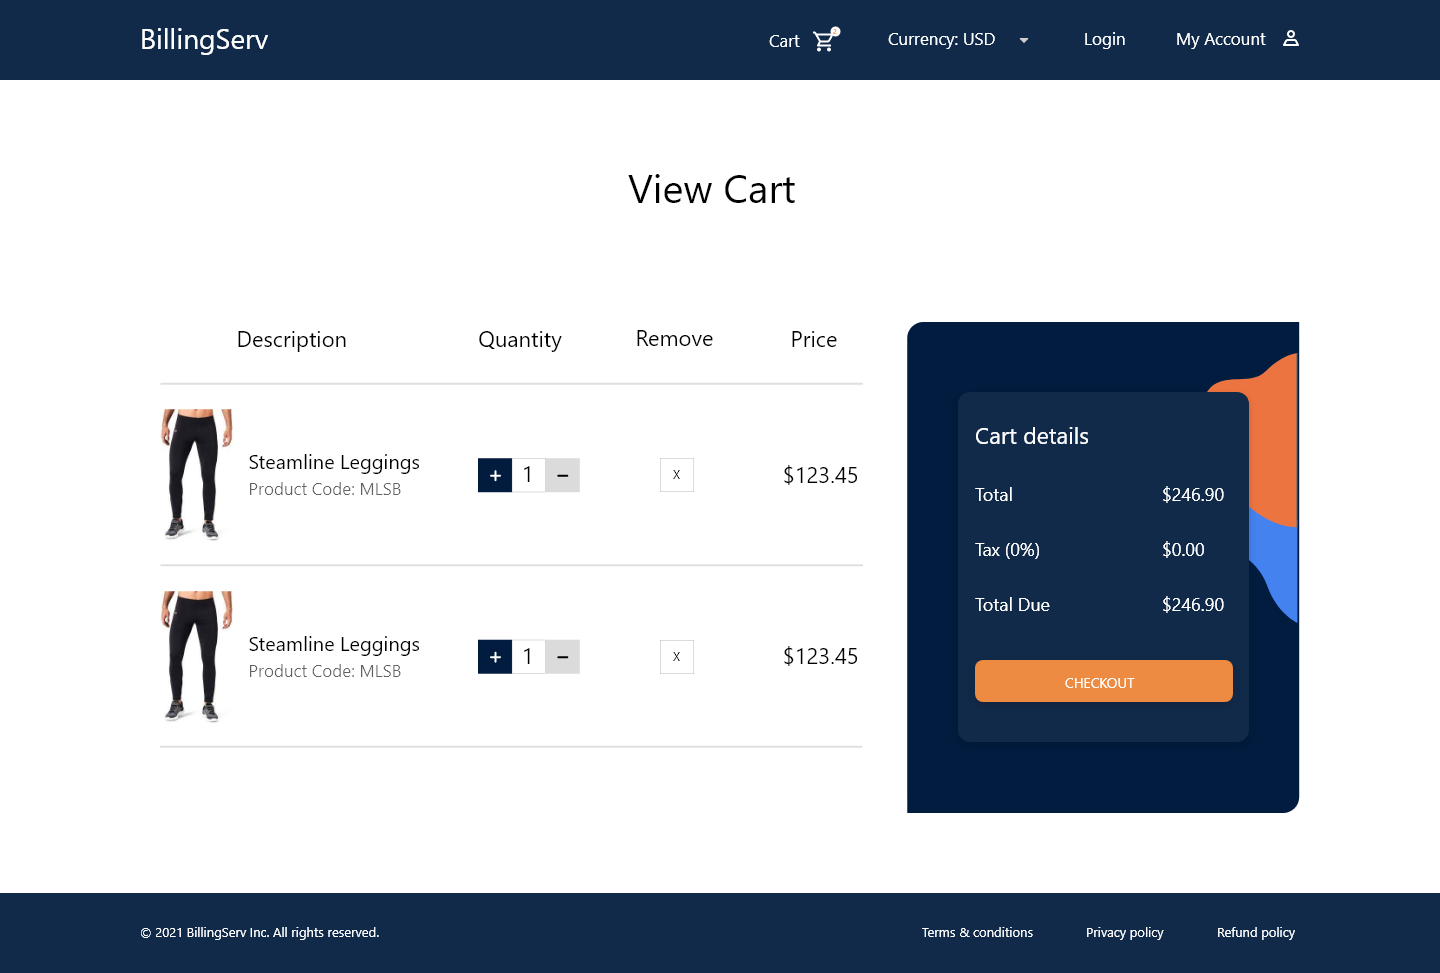Decrease quantity of second Steamline Leggings
The image size is (1440, 973).
pyautogui.click(x=562, y=657)
